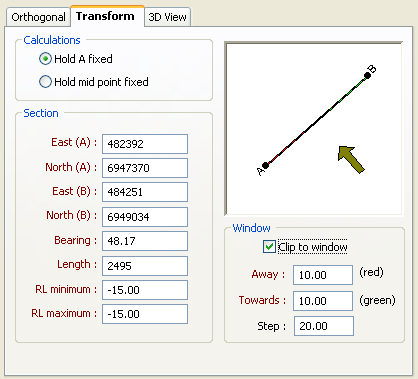Select the Transform tab

[x=105, y=16]
